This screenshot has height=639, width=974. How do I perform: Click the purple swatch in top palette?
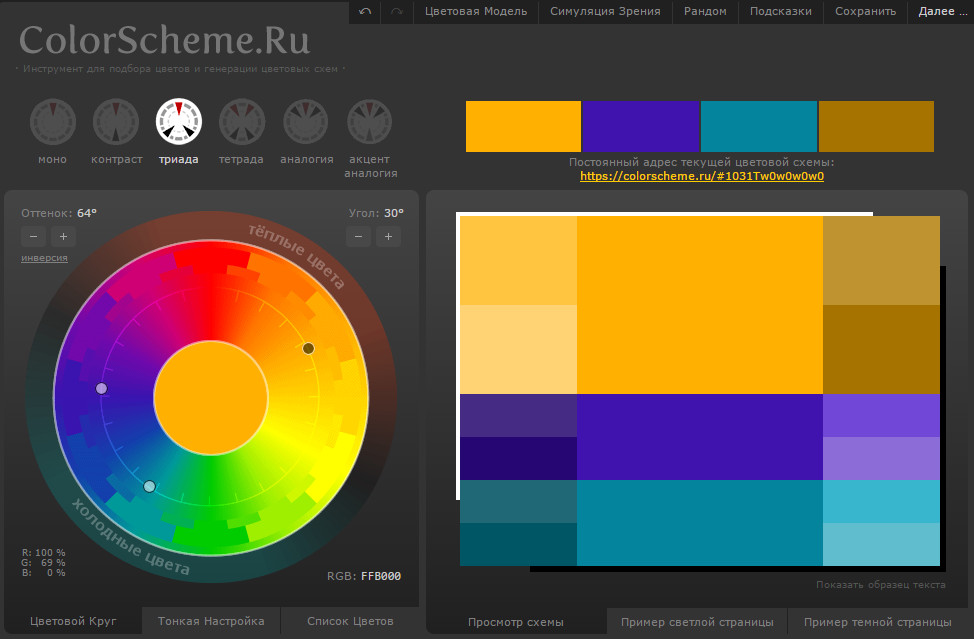(x=641, y=126)
